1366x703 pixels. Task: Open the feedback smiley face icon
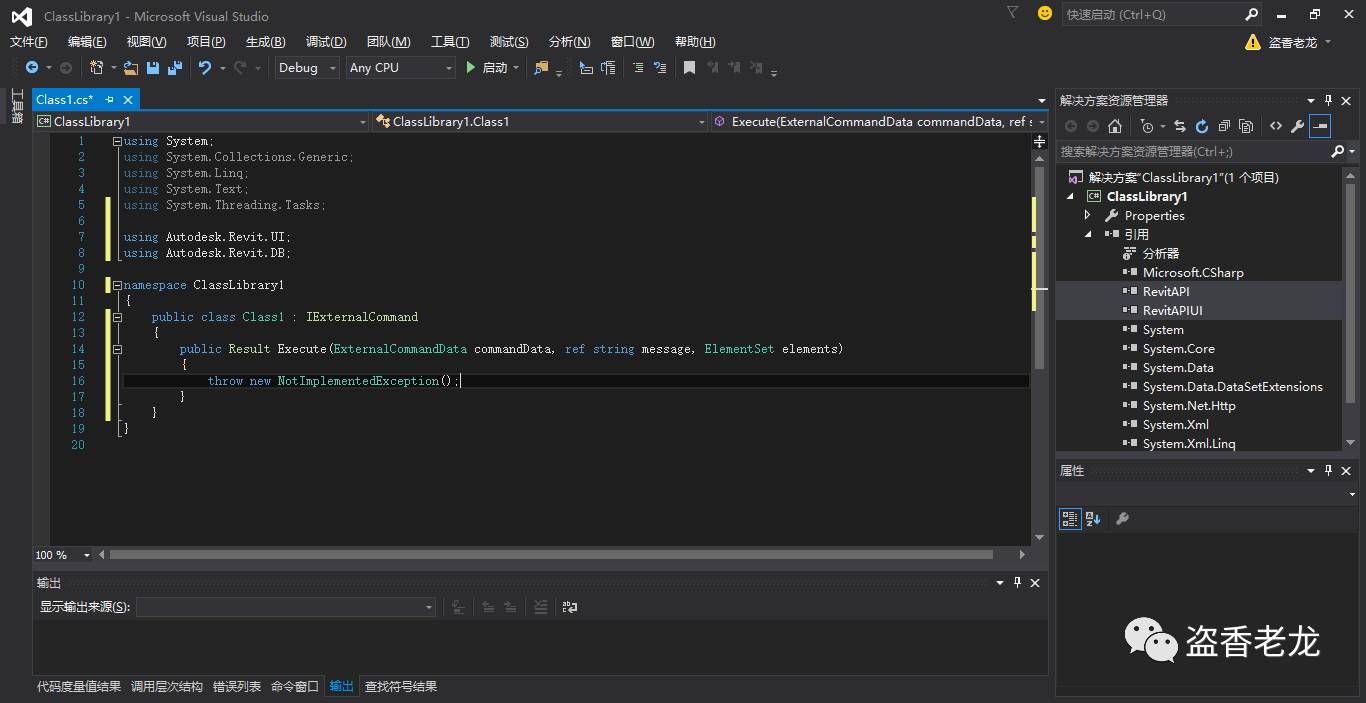click(x=1045, y=14)
